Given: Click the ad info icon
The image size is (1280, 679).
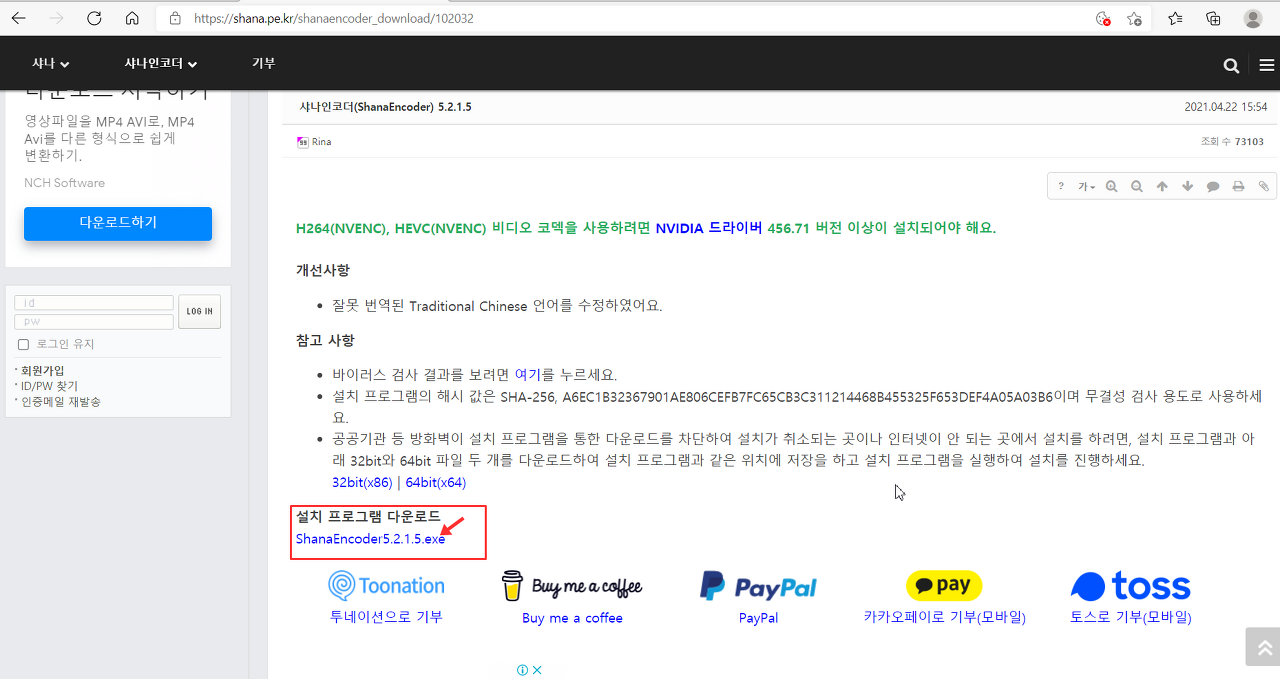Looking at the screenshot, I should [x=522, y=670].
